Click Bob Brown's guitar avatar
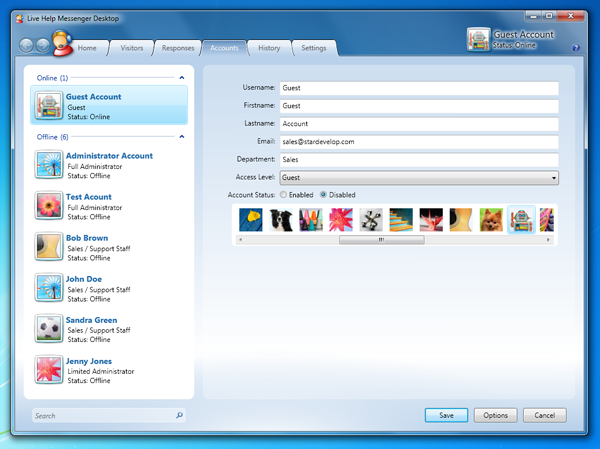The image size is (600, 449). click(x=49, y=247)
